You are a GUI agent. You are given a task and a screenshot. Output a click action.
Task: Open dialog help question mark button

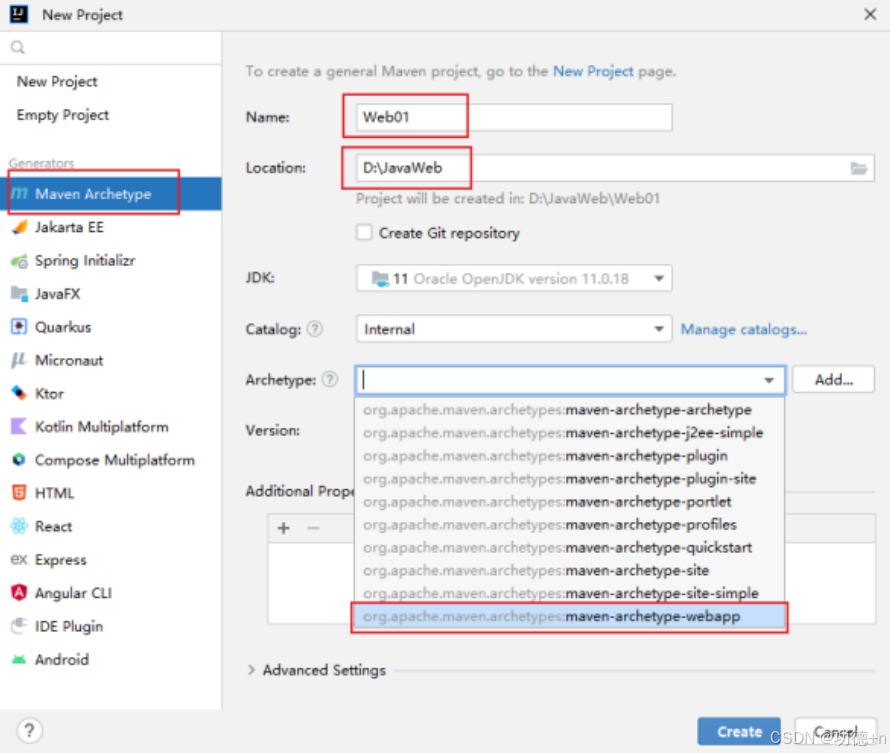click(x=30, y=730)
